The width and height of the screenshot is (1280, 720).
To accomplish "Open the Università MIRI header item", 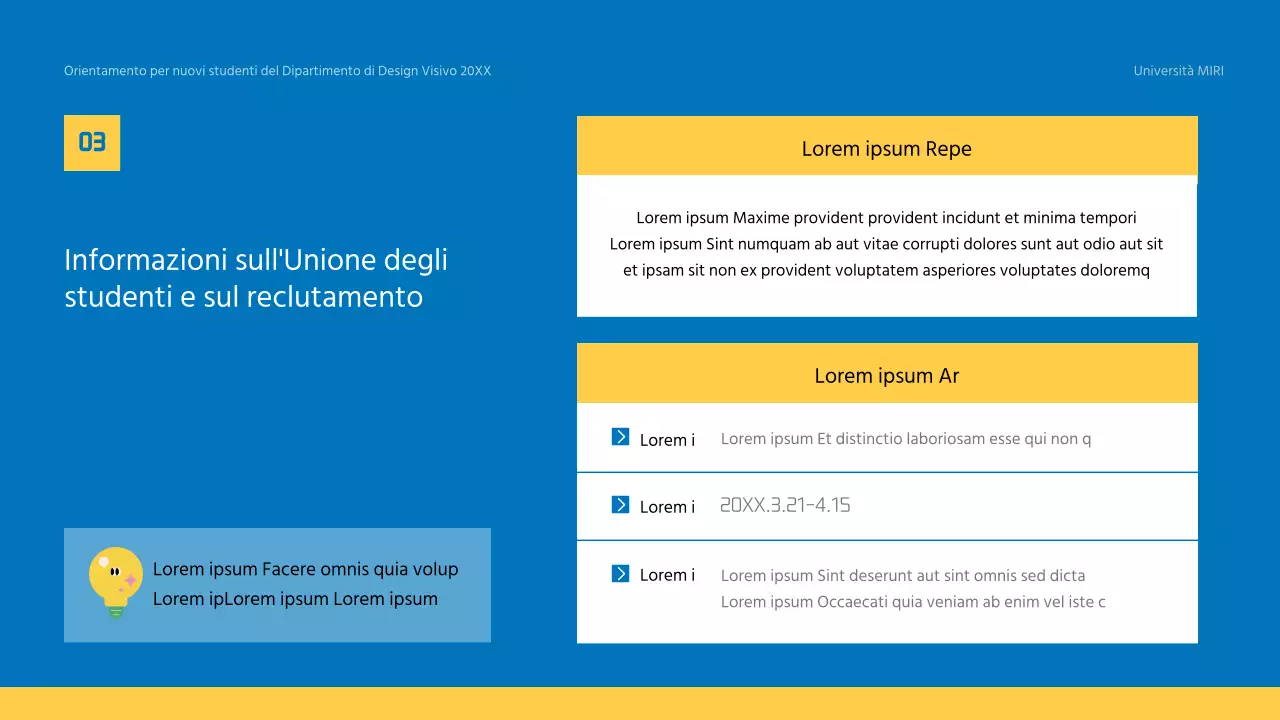I will [1178, 70].
